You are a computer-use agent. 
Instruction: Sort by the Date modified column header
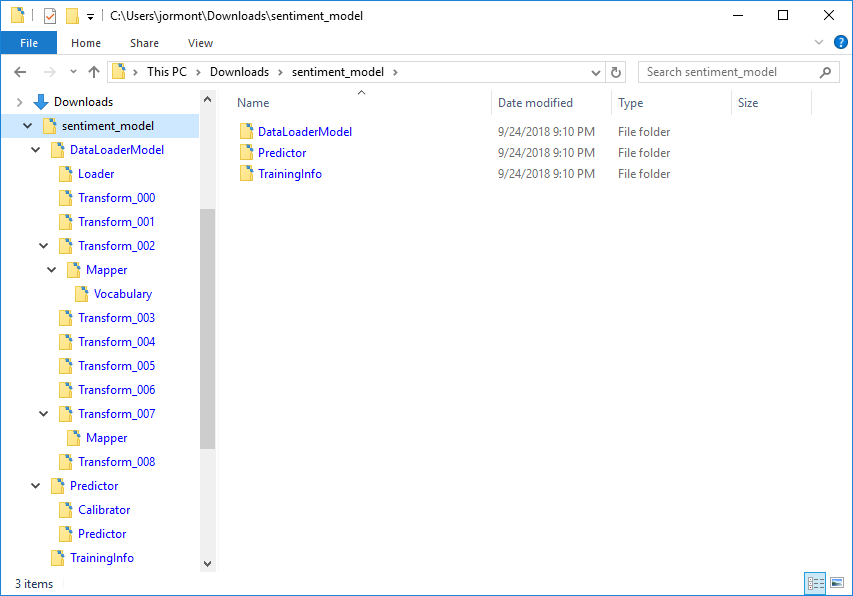[537, 102]
